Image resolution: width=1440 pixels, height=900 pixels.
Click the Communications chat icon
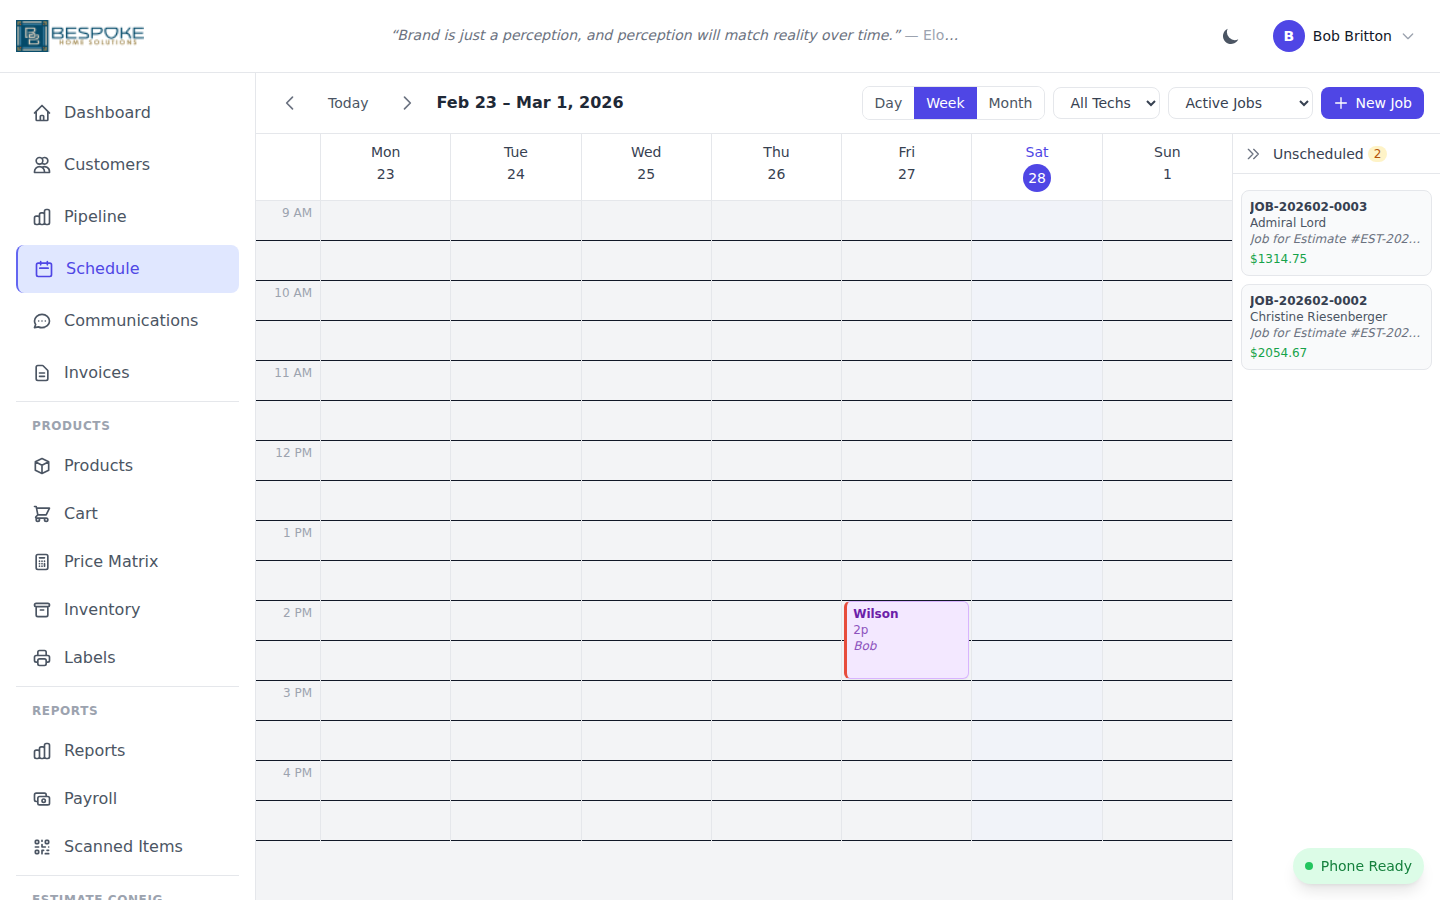click(41, 320)
